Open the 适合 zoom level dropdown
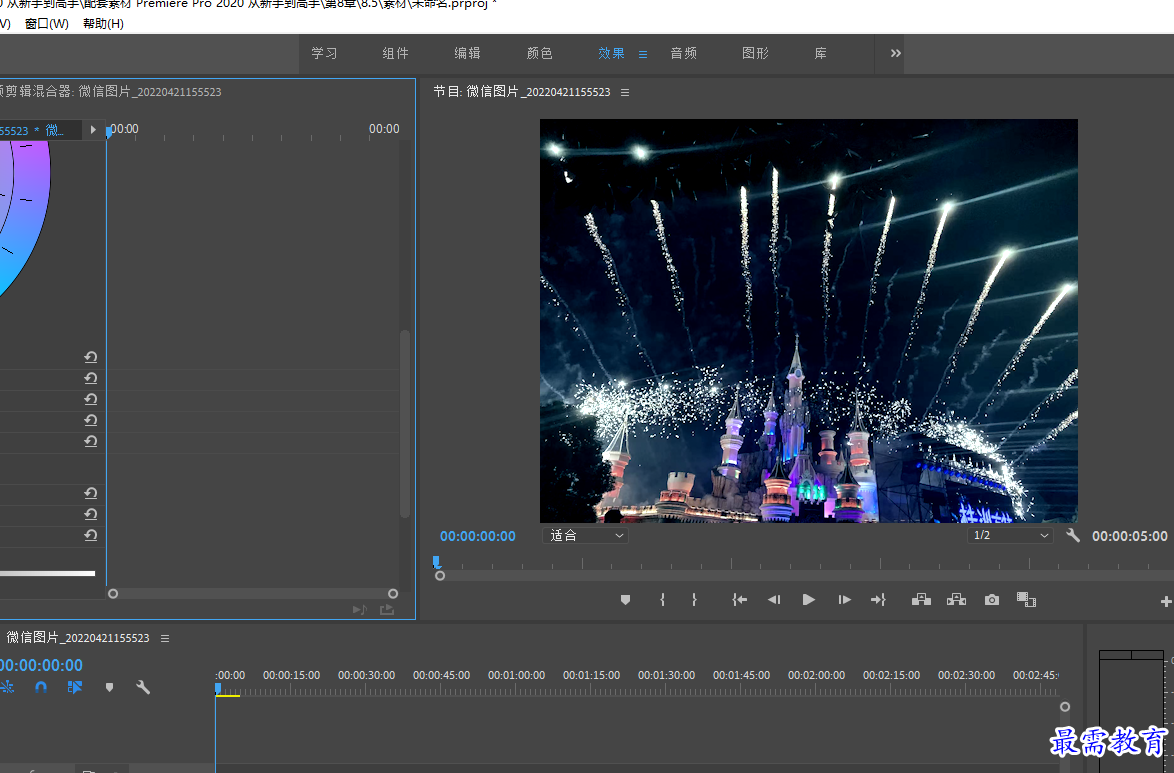1174x773 pixels. [x=586, y=536]
